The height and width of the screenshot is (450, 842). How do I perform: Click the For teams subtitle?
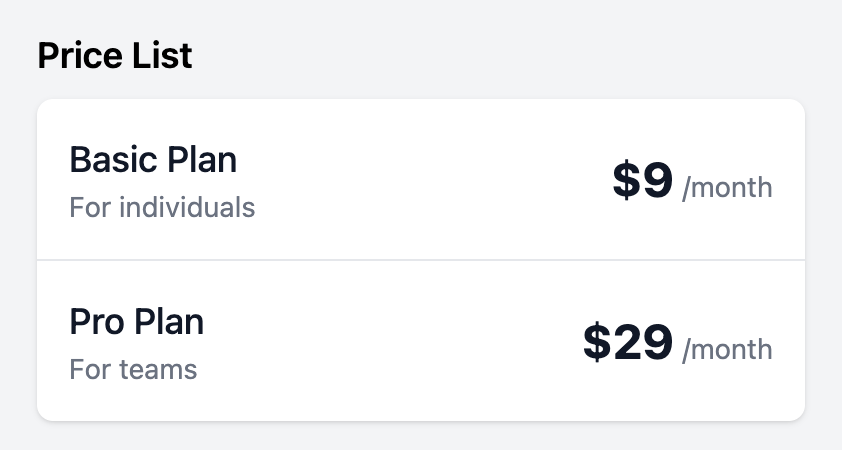pyautogui.click(x=133, y=369)
